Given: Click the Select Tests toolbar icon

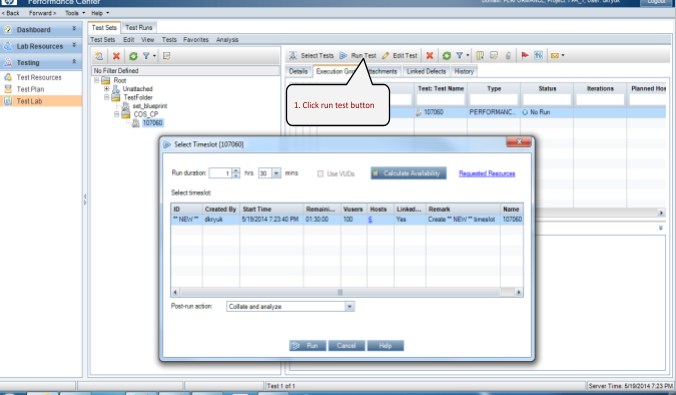Looking at the screenshot, I should tap(293, 56).
